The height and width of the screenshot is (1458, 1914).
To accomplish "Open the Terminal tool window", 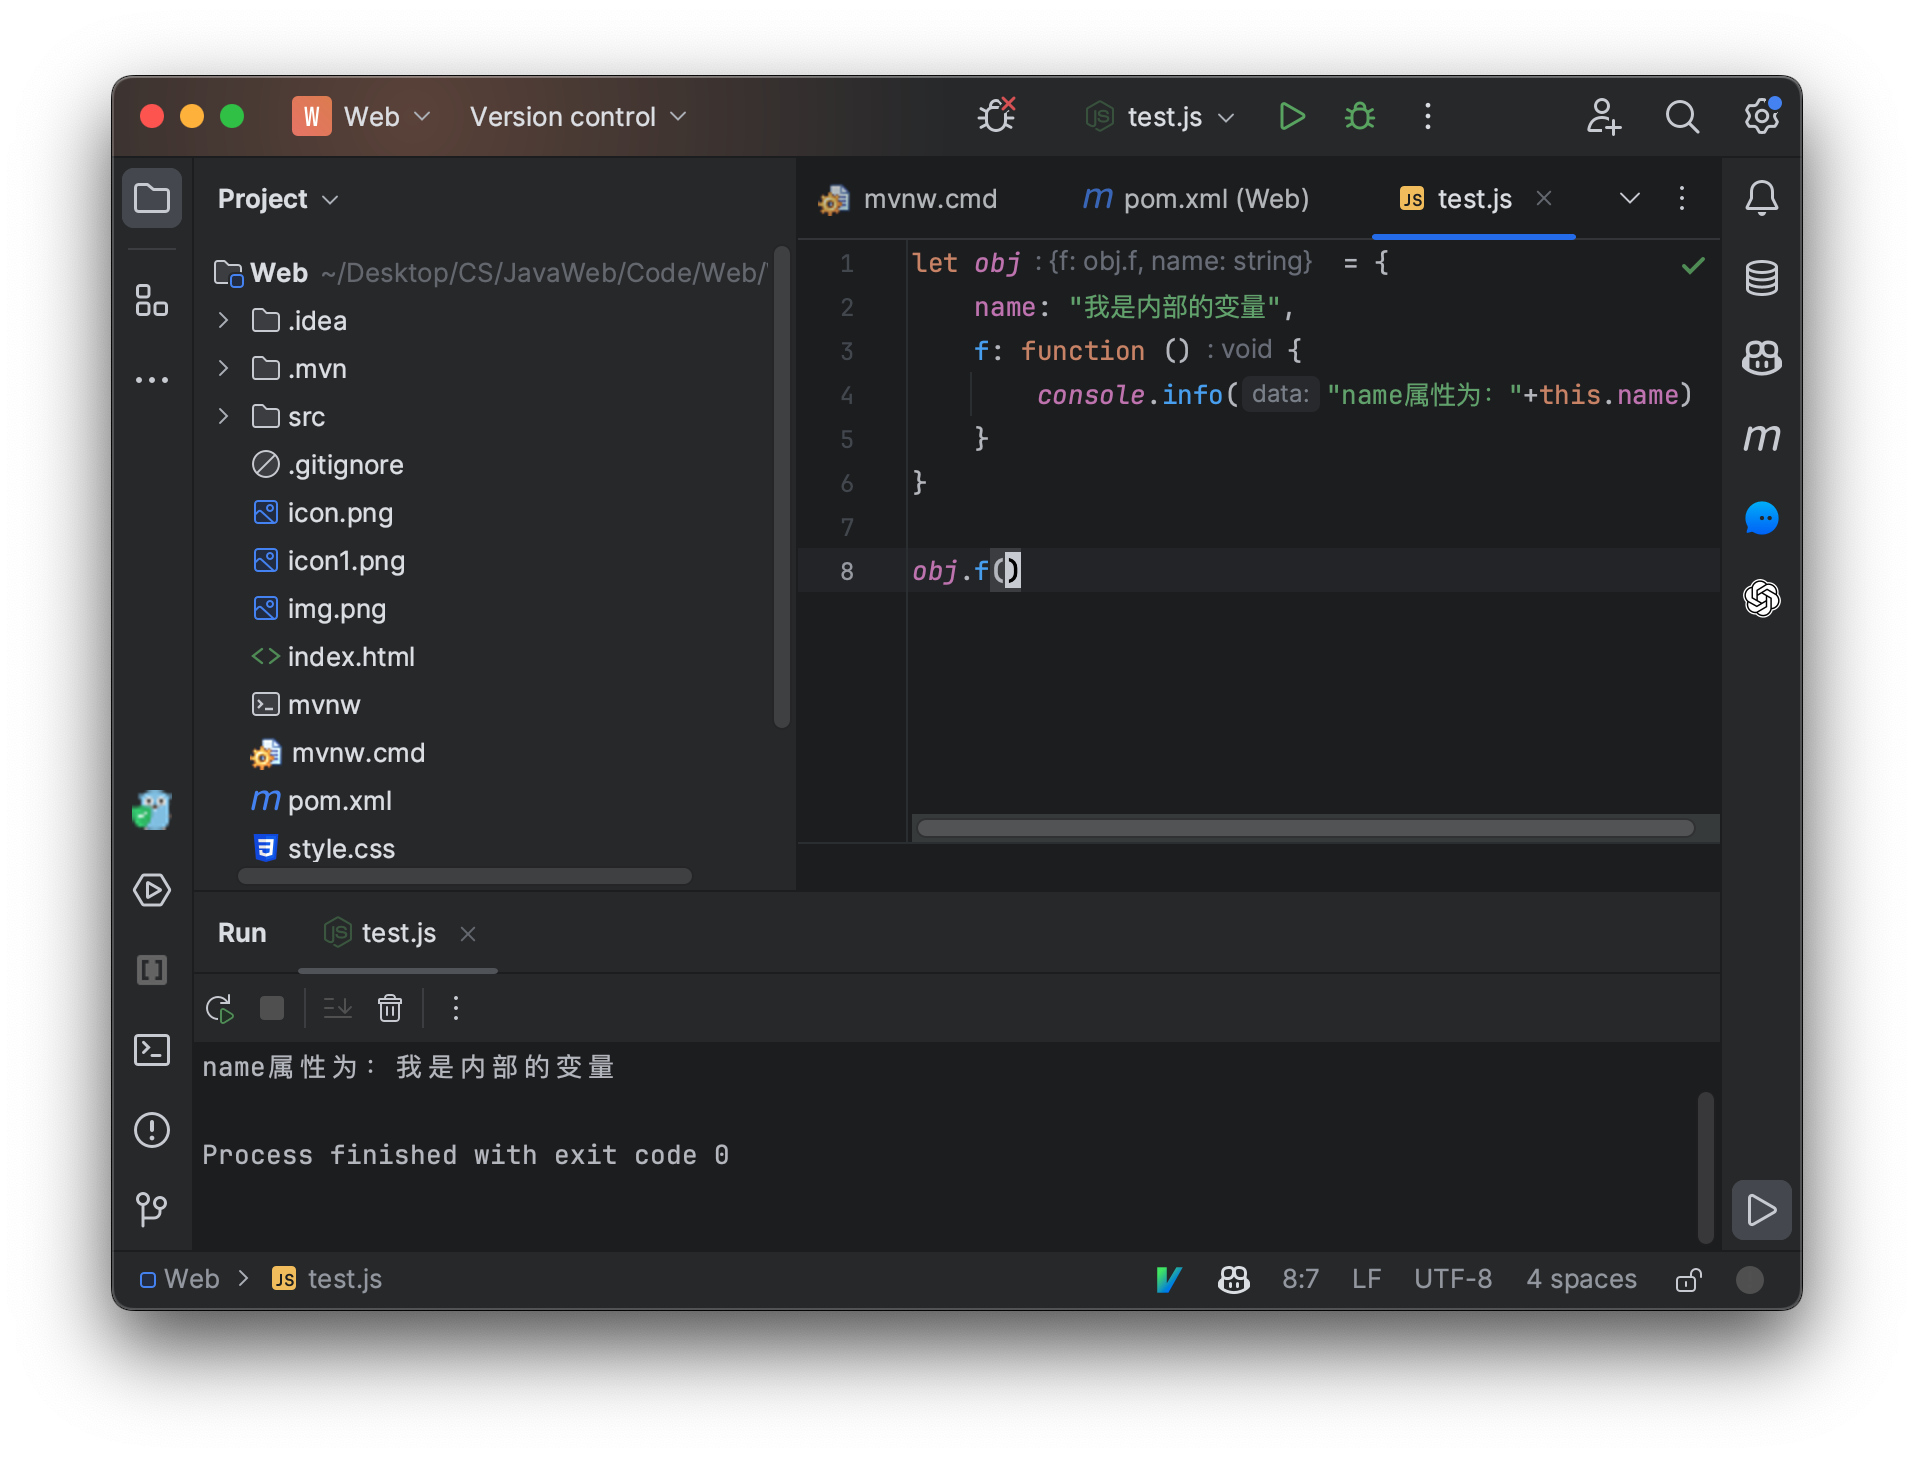I will point(152,1050).
